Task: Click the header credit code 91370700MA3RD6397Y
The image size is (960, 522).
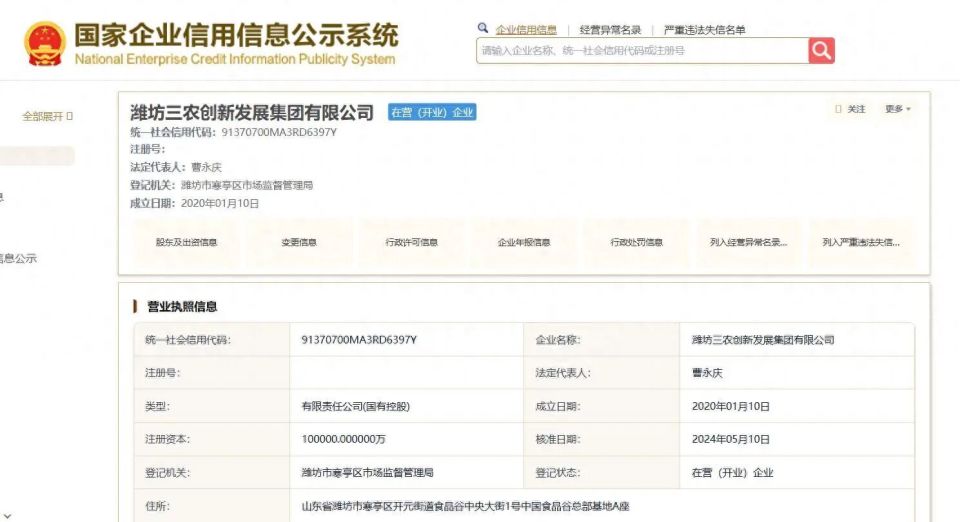Action: pos(279,132)
